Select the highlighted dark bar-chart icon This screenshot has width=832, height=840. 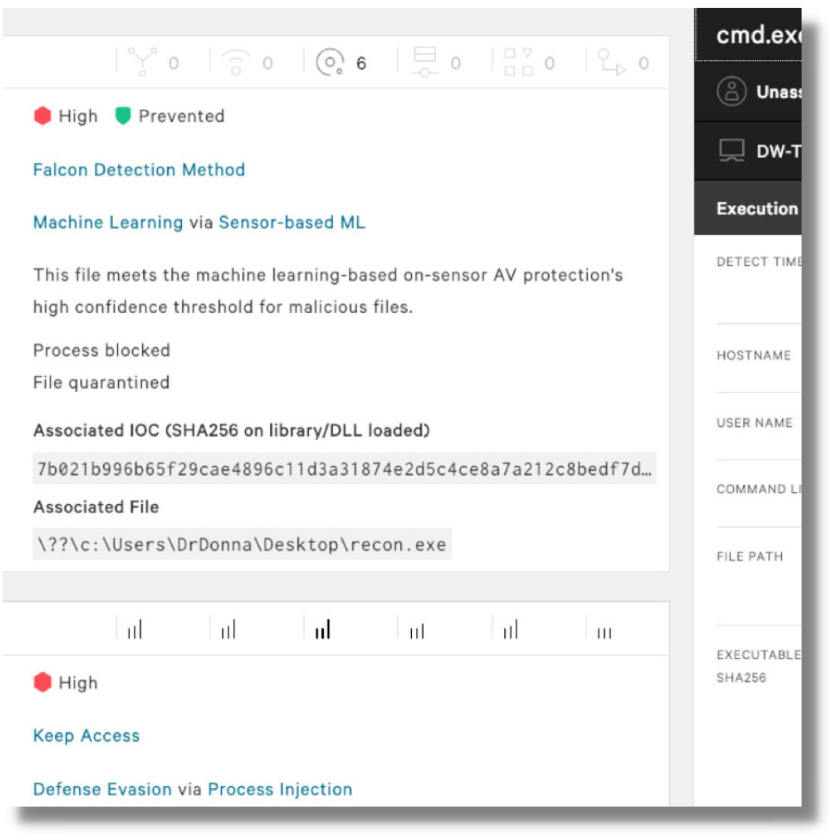point(323,629)
